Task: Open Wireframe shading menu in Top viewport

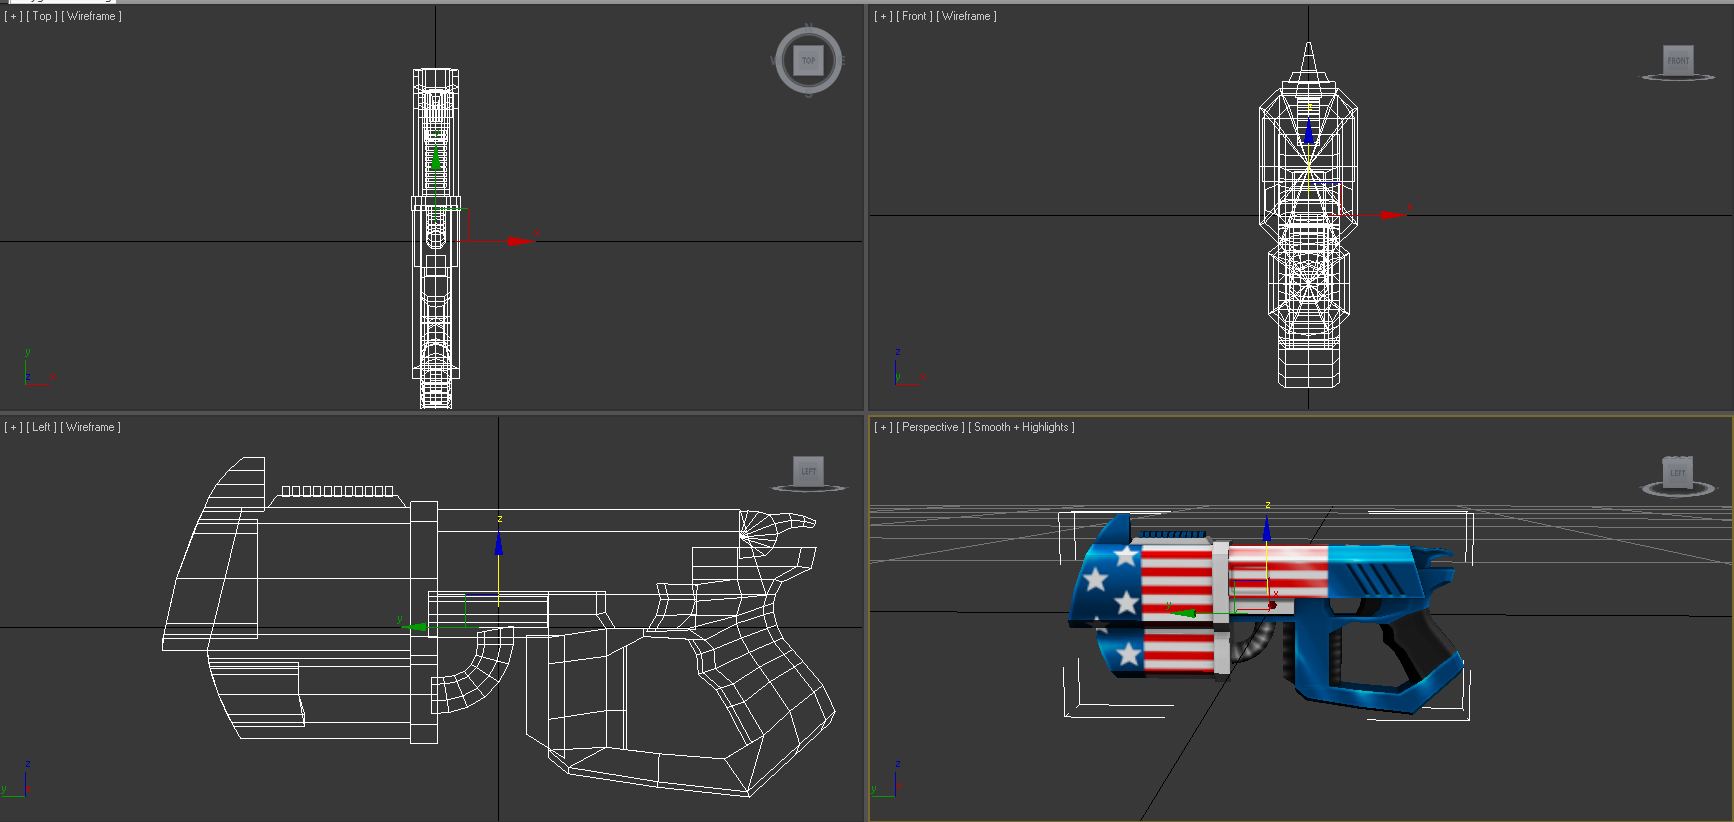Action: tap(91, 16)
